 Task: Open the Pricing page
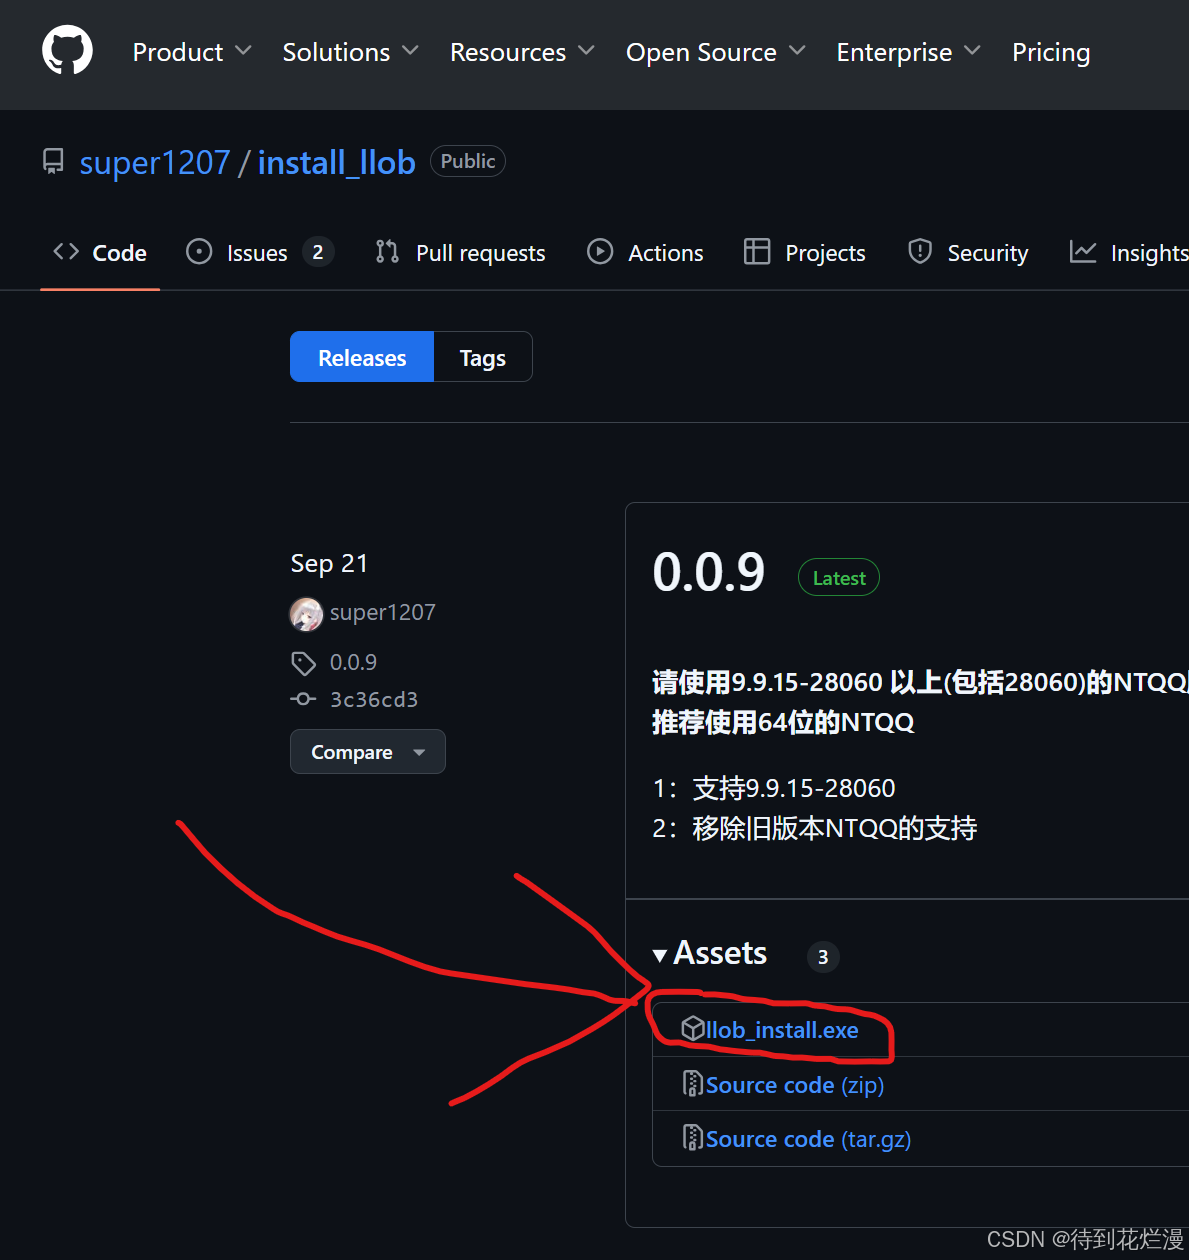coord(1051,52)
